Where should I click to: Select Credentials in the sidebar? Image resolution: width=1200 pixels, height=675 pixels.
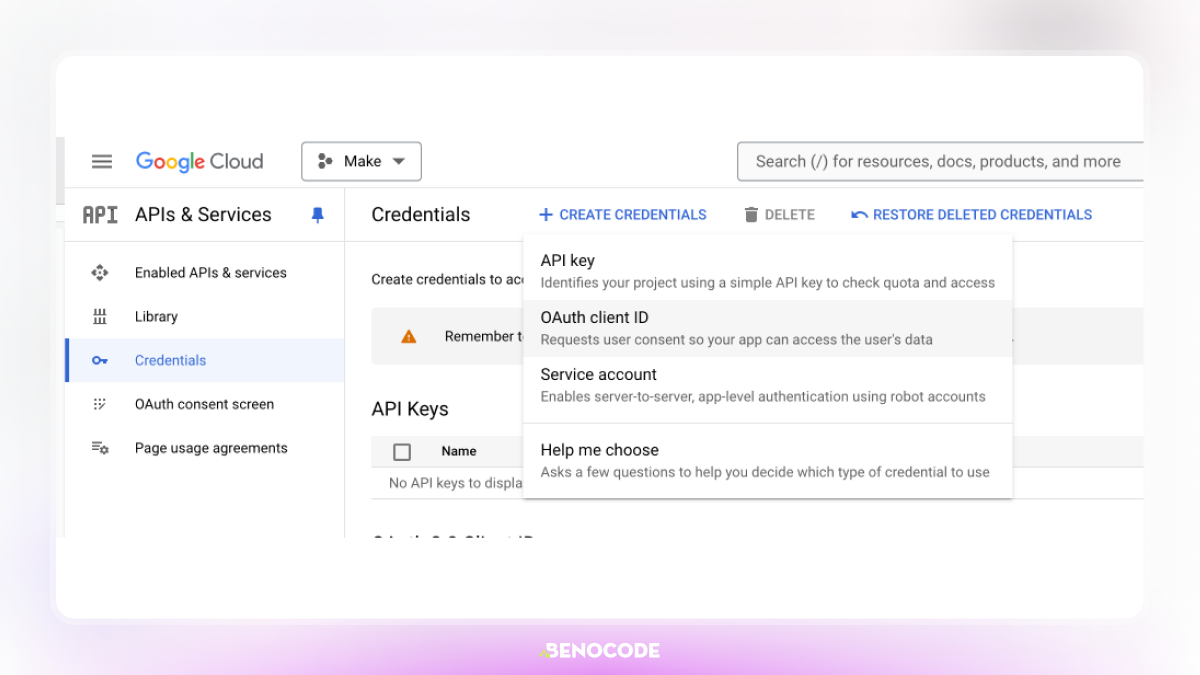coord(205,360)
